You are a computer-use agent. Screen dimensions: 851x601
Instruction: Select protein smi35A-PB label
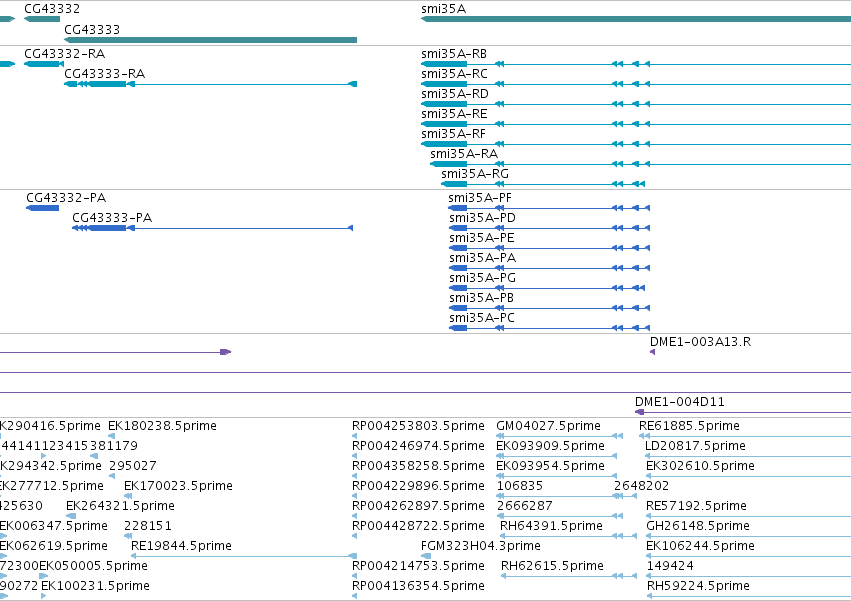(481, 298)
